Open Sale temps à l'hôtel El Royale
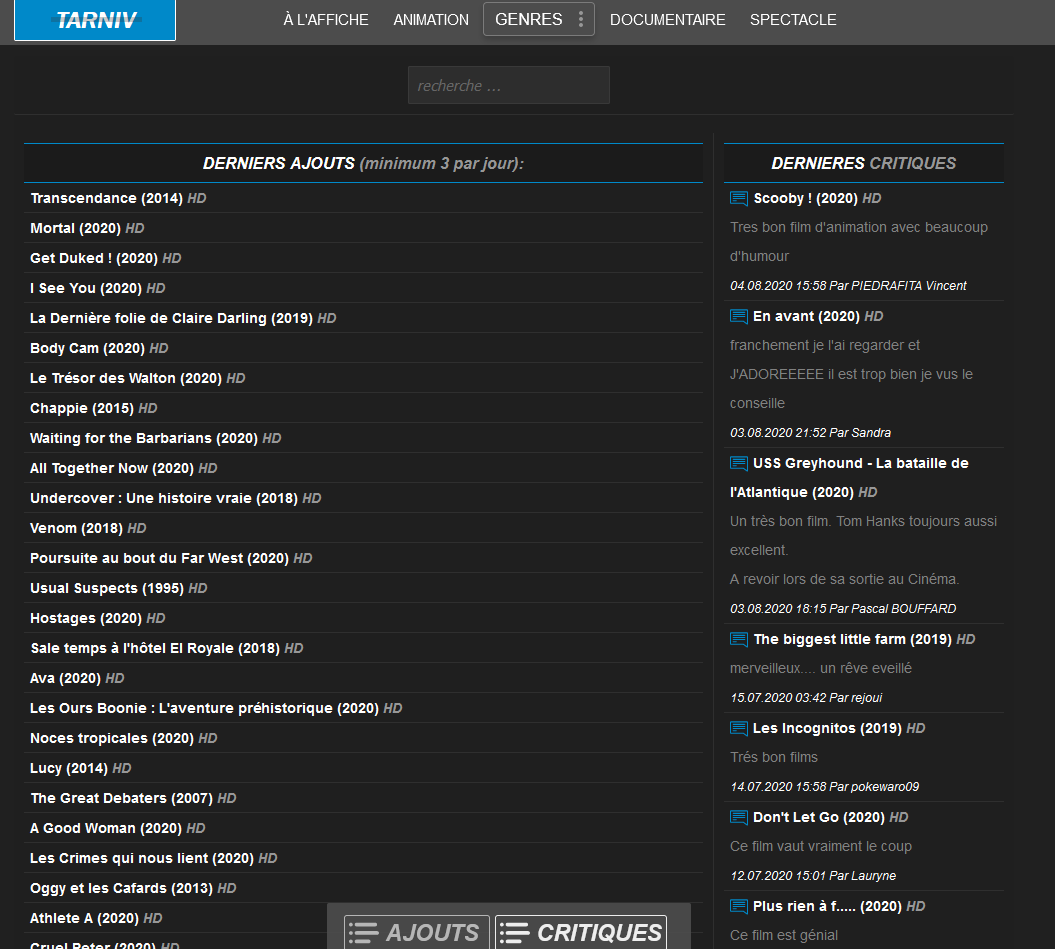Viewport: 1055px width, 949px height. click(167, 648)
